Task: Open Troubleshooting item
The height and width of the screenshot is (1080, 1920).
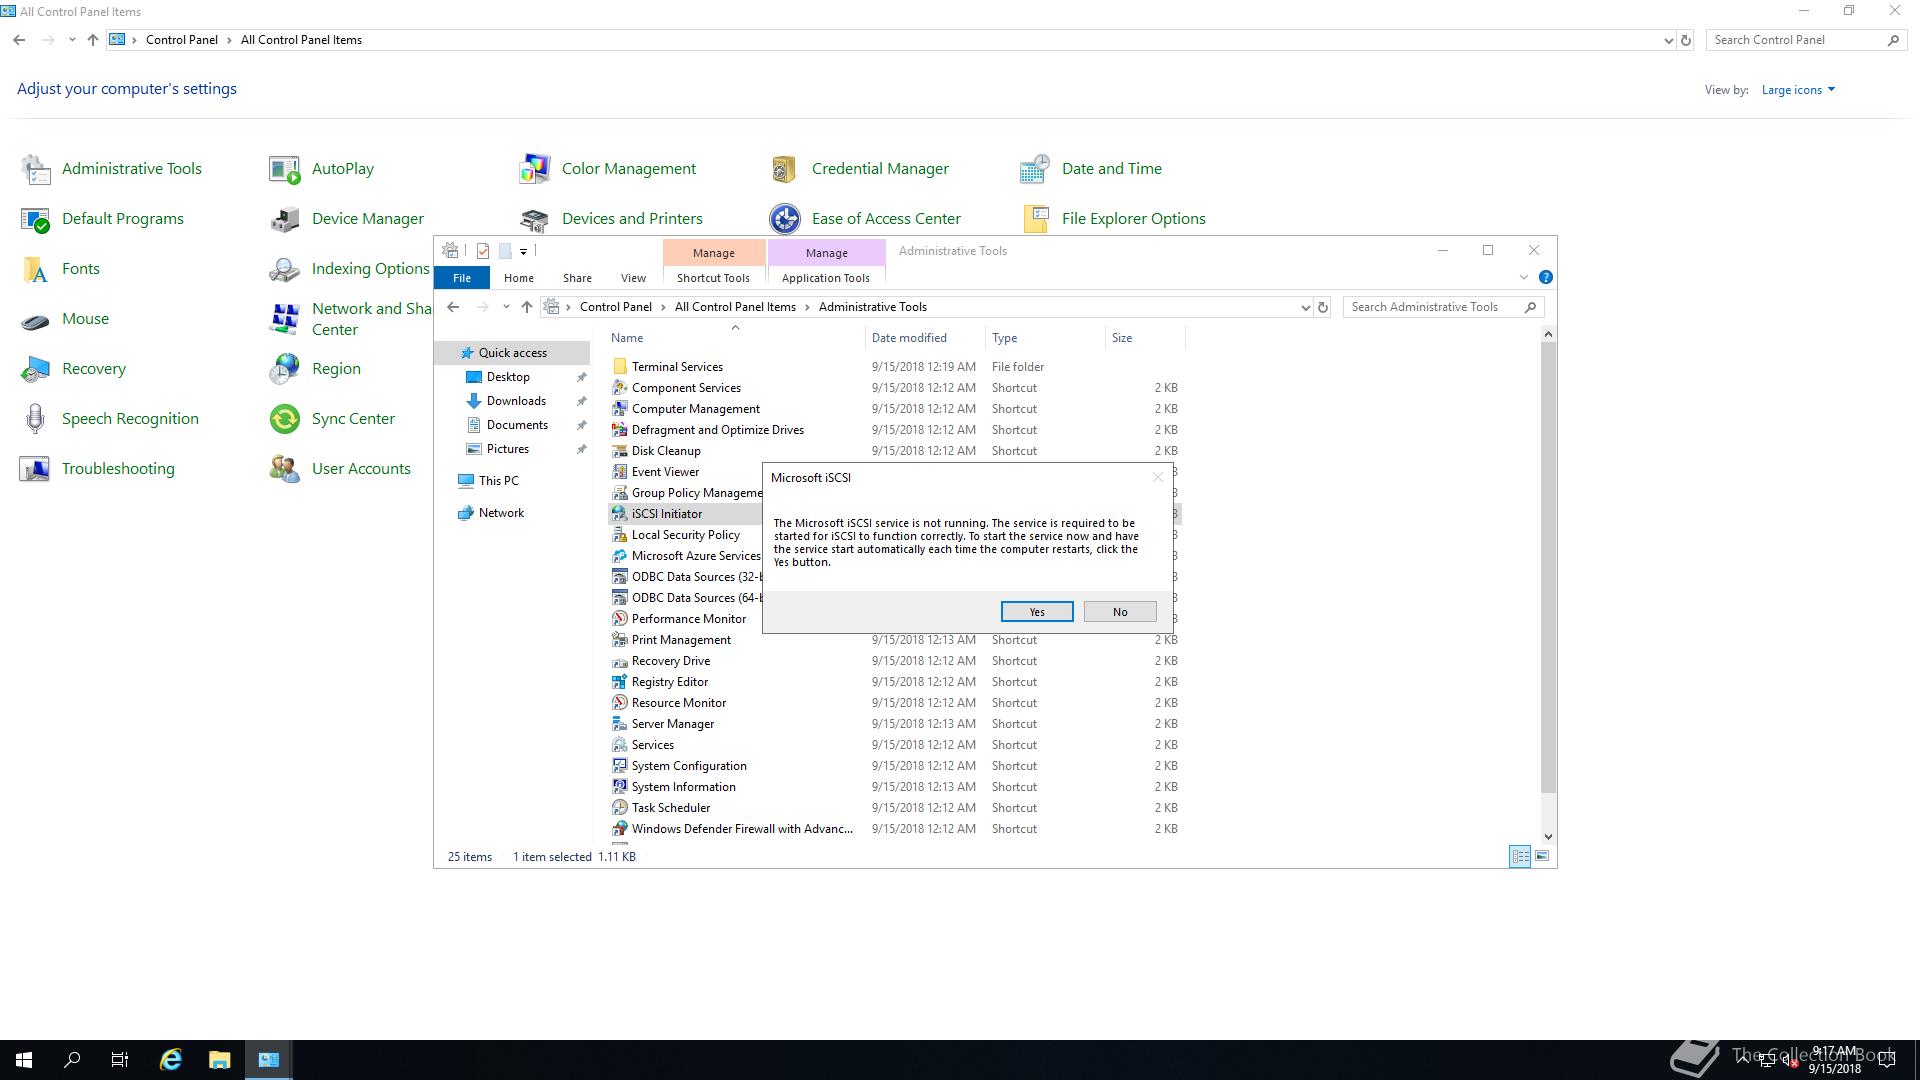Action: (97, 469)
